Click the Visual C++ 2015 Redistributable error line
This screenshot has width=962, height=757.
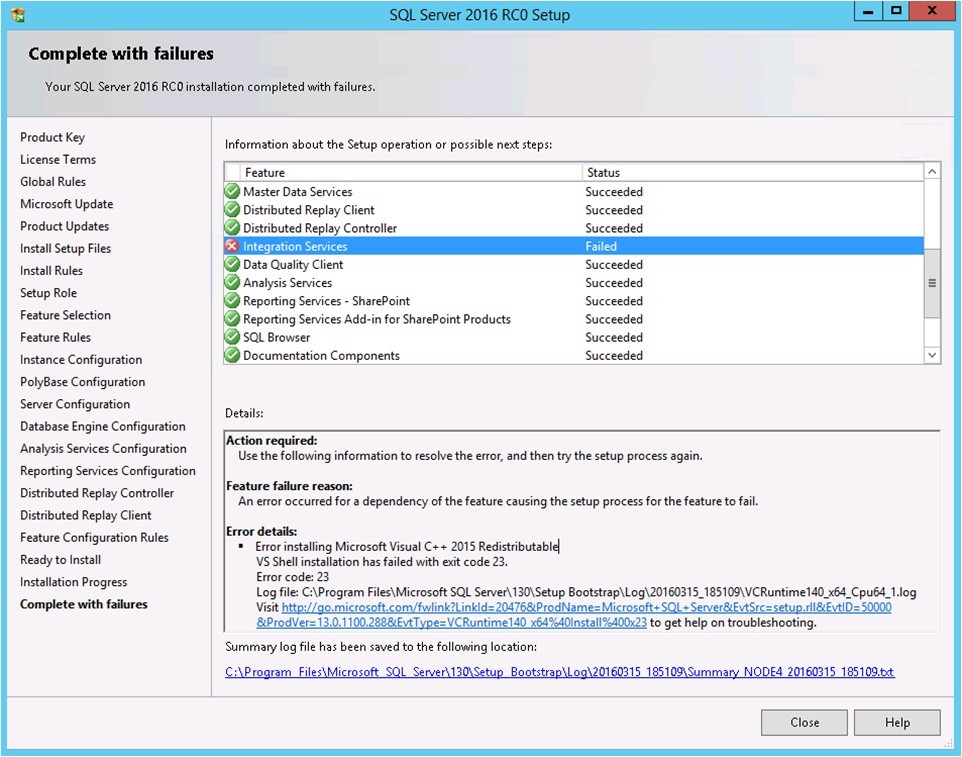[x=407, y=547]
